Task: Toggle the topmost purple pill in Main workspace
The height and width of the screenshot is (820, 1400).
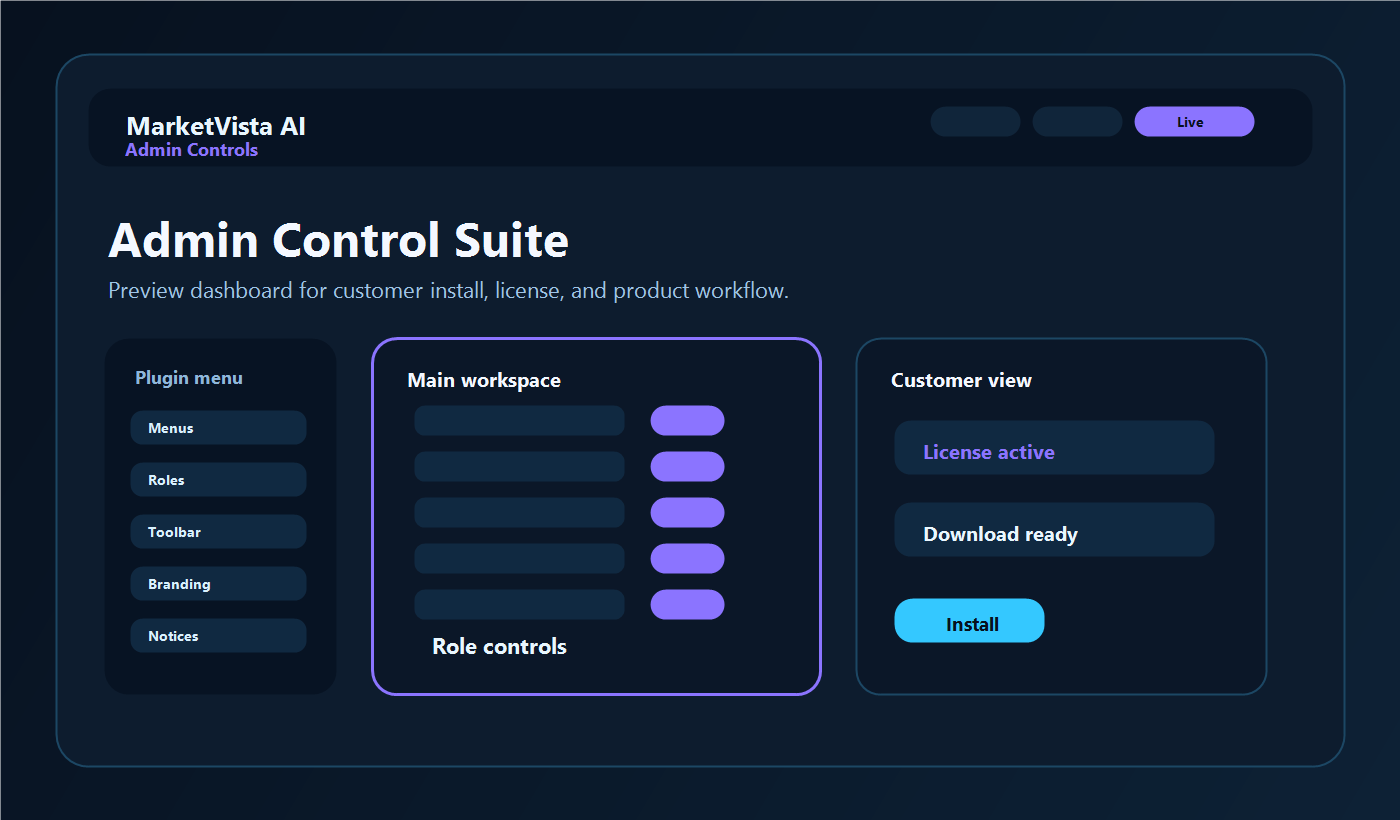Action: click(x=687, y=421)
